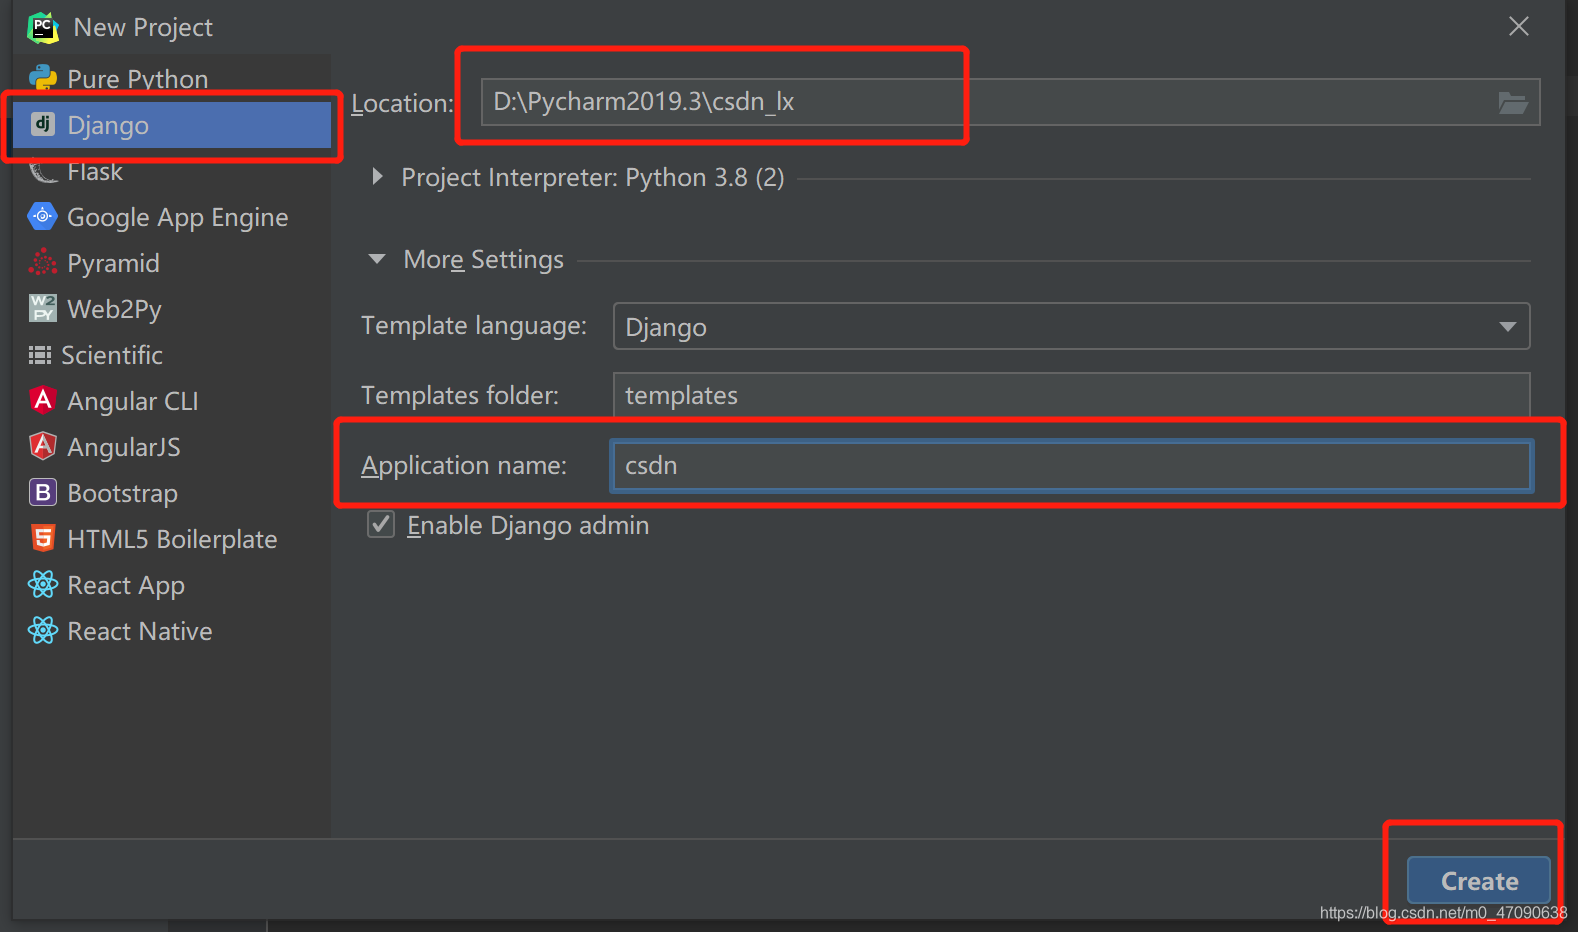Screen dimensions: 1578x932
Task: Collapse More Settings section arrow
Action: click(377, 259)
